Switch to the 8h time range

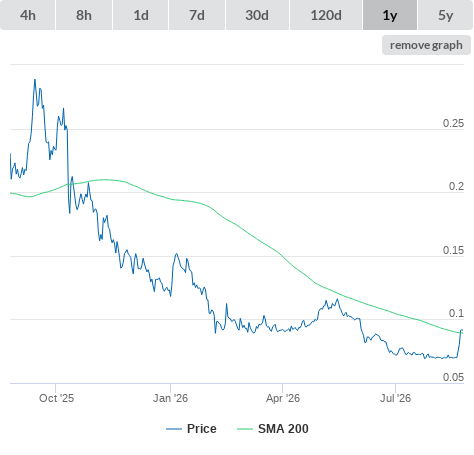84,15
